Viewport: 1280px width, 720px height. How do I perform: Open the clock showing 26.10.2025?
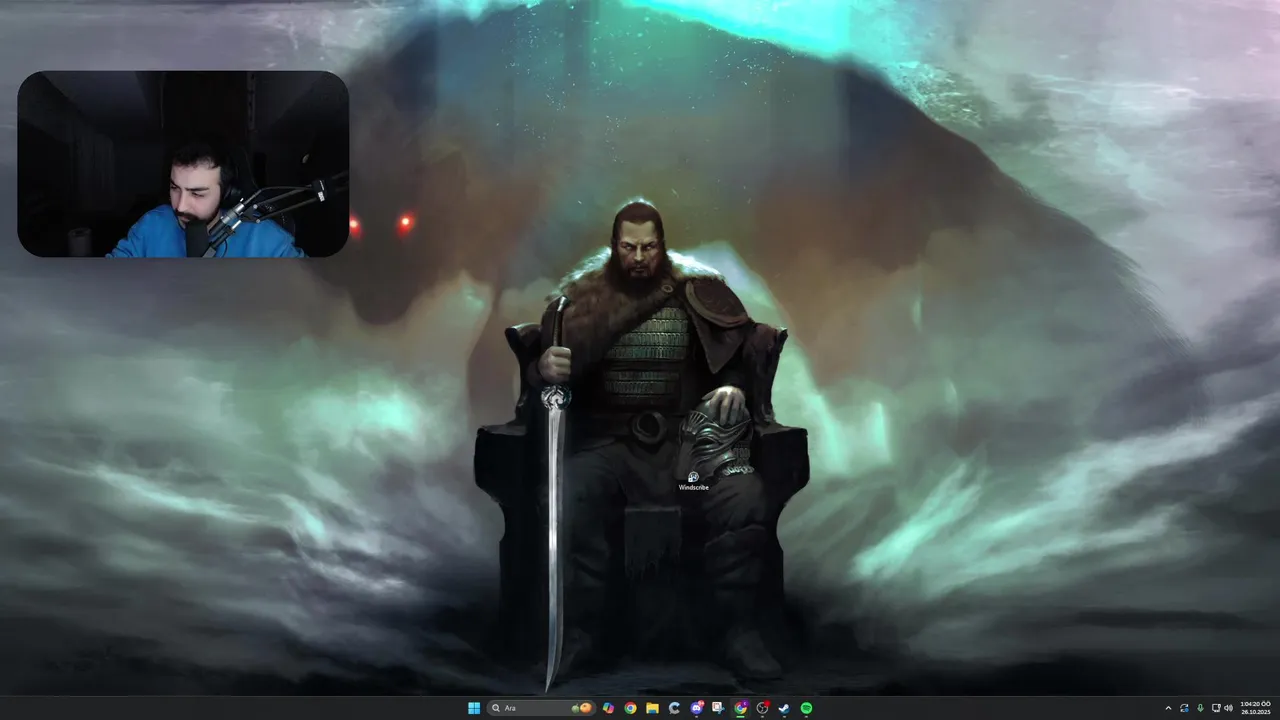[x=1255, y=708]
